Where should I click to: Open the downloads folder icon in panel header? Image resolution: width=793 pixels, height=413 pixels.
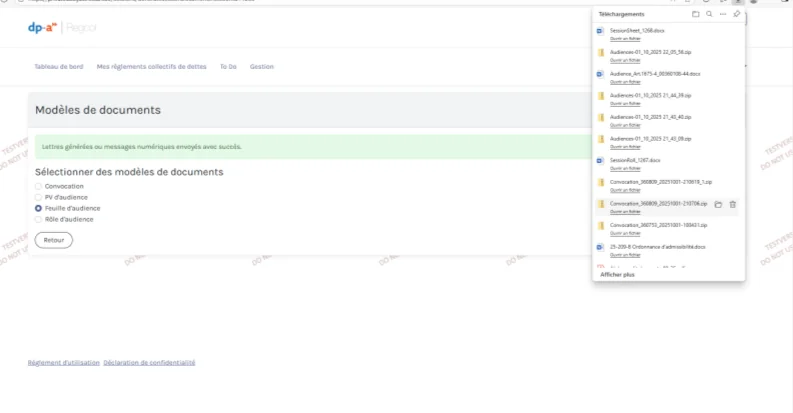[696, 15]
